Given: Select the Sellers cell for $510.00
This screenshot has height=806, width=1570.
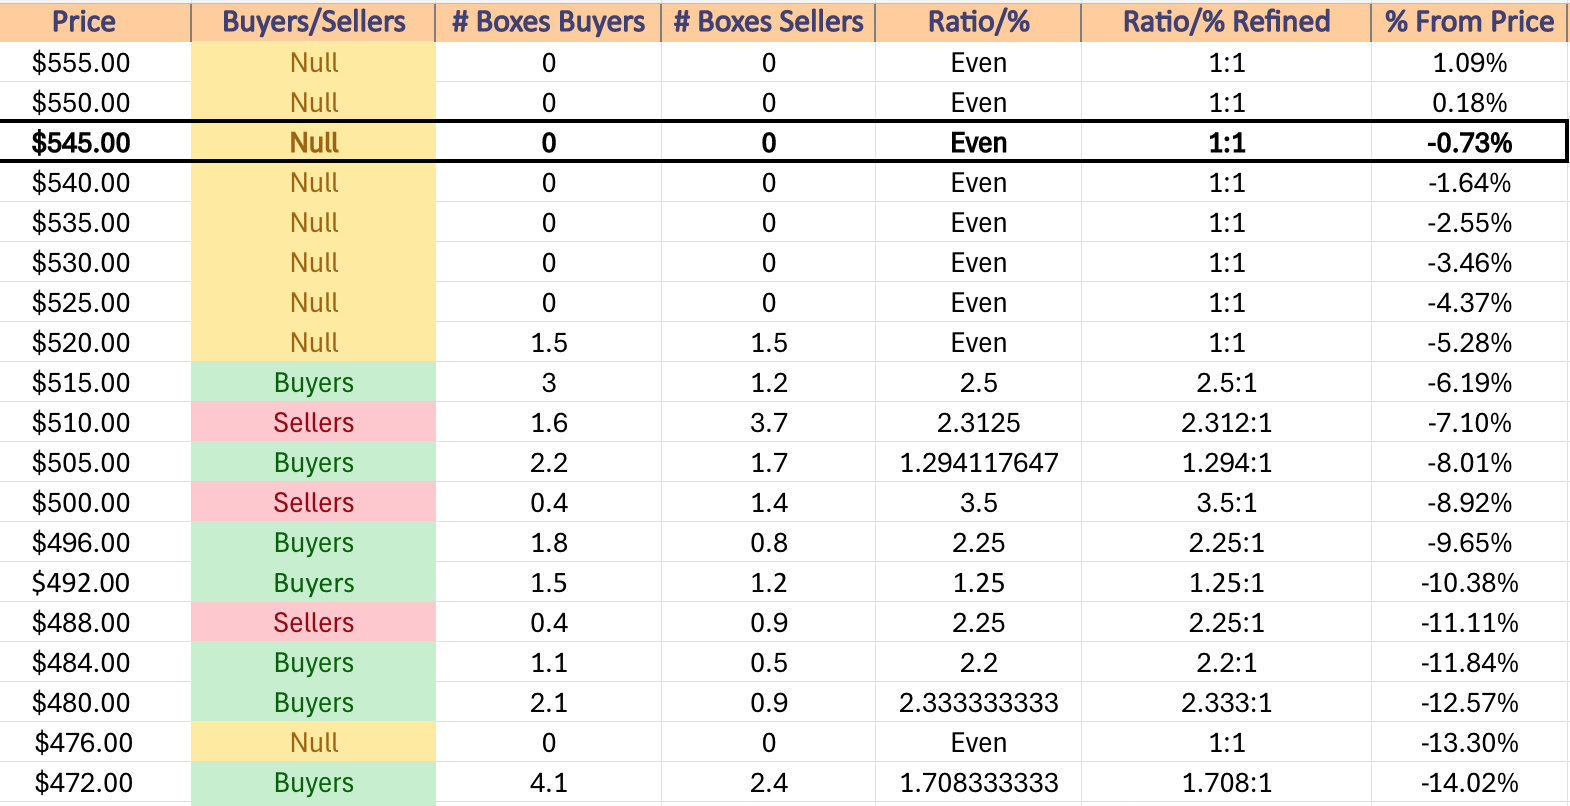Looking at the screenshot, I should click(x=313, y=422).
